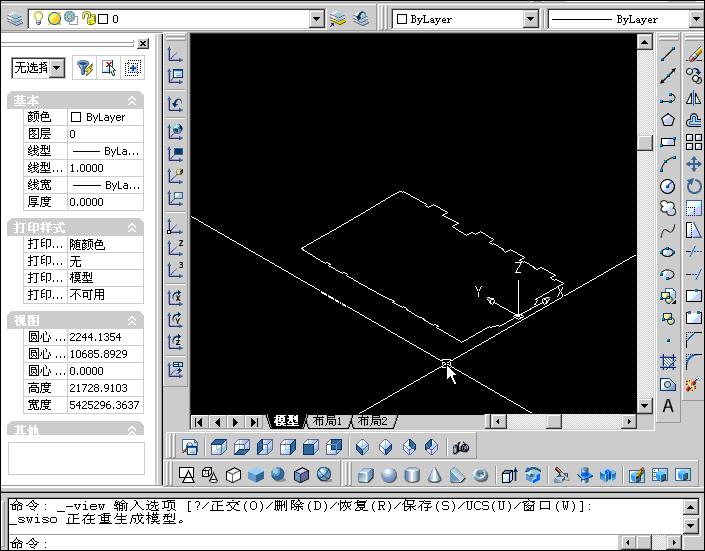Click the 高度 value 21728.9103
The image size is (705, 551).
[x=105, y=388]
